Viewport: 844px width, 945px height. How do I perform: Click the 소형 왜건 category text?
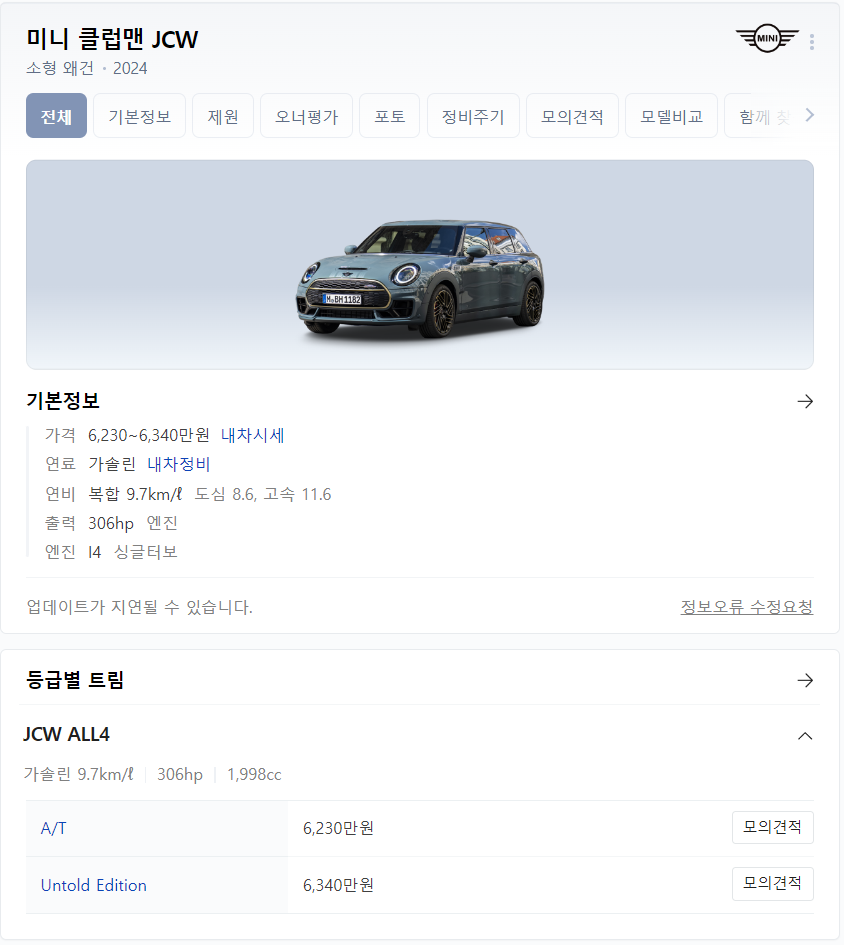tap(60, 68)
